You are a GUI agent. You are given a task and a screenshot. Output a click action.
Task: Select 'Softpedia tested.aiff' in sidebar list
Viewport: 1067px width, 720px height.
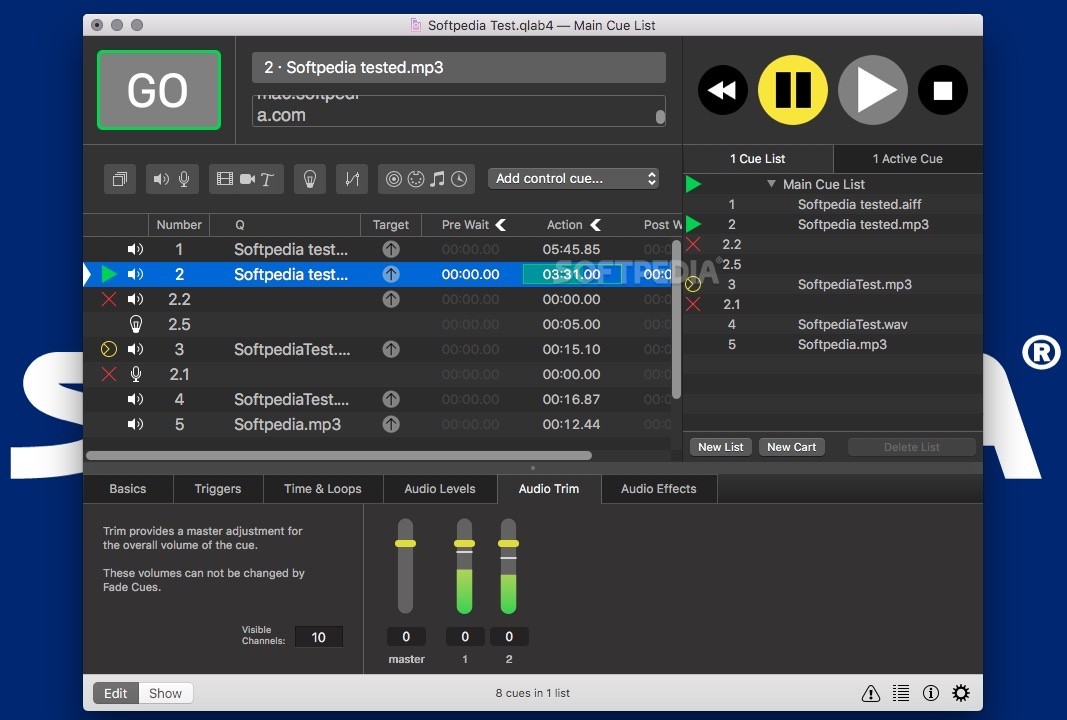[859, 204]
